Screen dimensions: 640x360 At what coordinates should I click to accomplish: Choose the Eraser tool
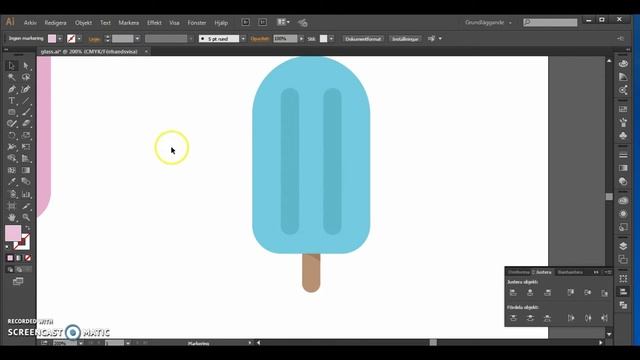26,123
